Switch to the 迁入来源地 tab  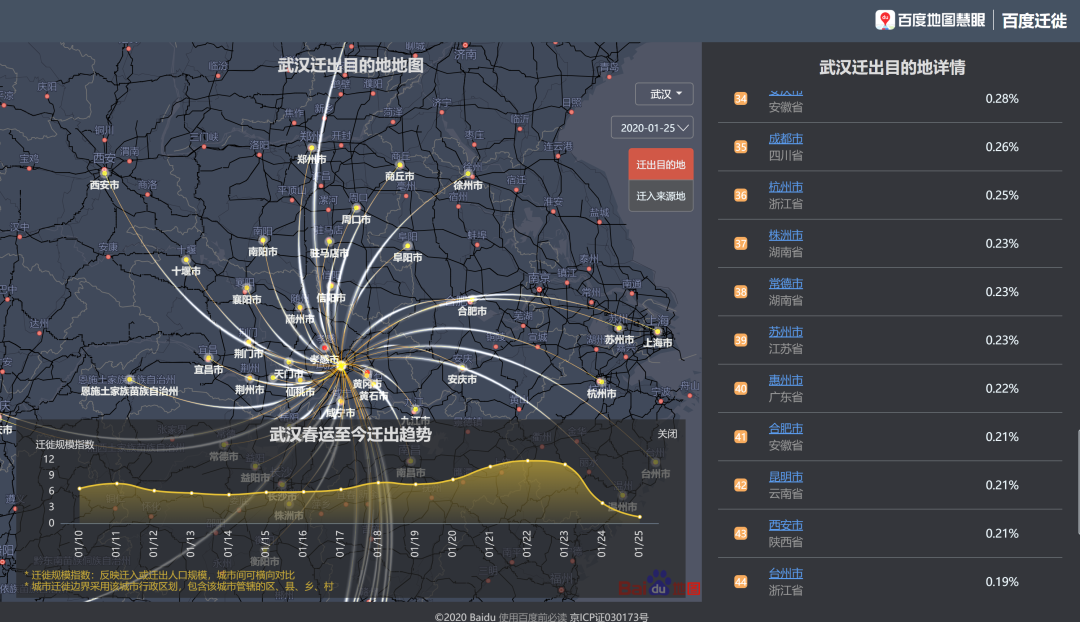pyautogui.click(x=661, y=196)
